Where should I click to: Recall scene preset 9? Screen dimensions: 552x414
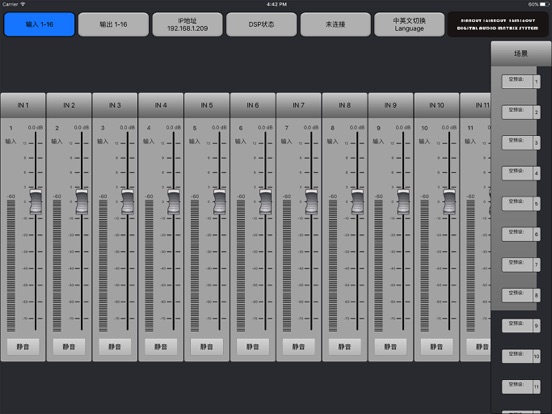click(521, 326)
